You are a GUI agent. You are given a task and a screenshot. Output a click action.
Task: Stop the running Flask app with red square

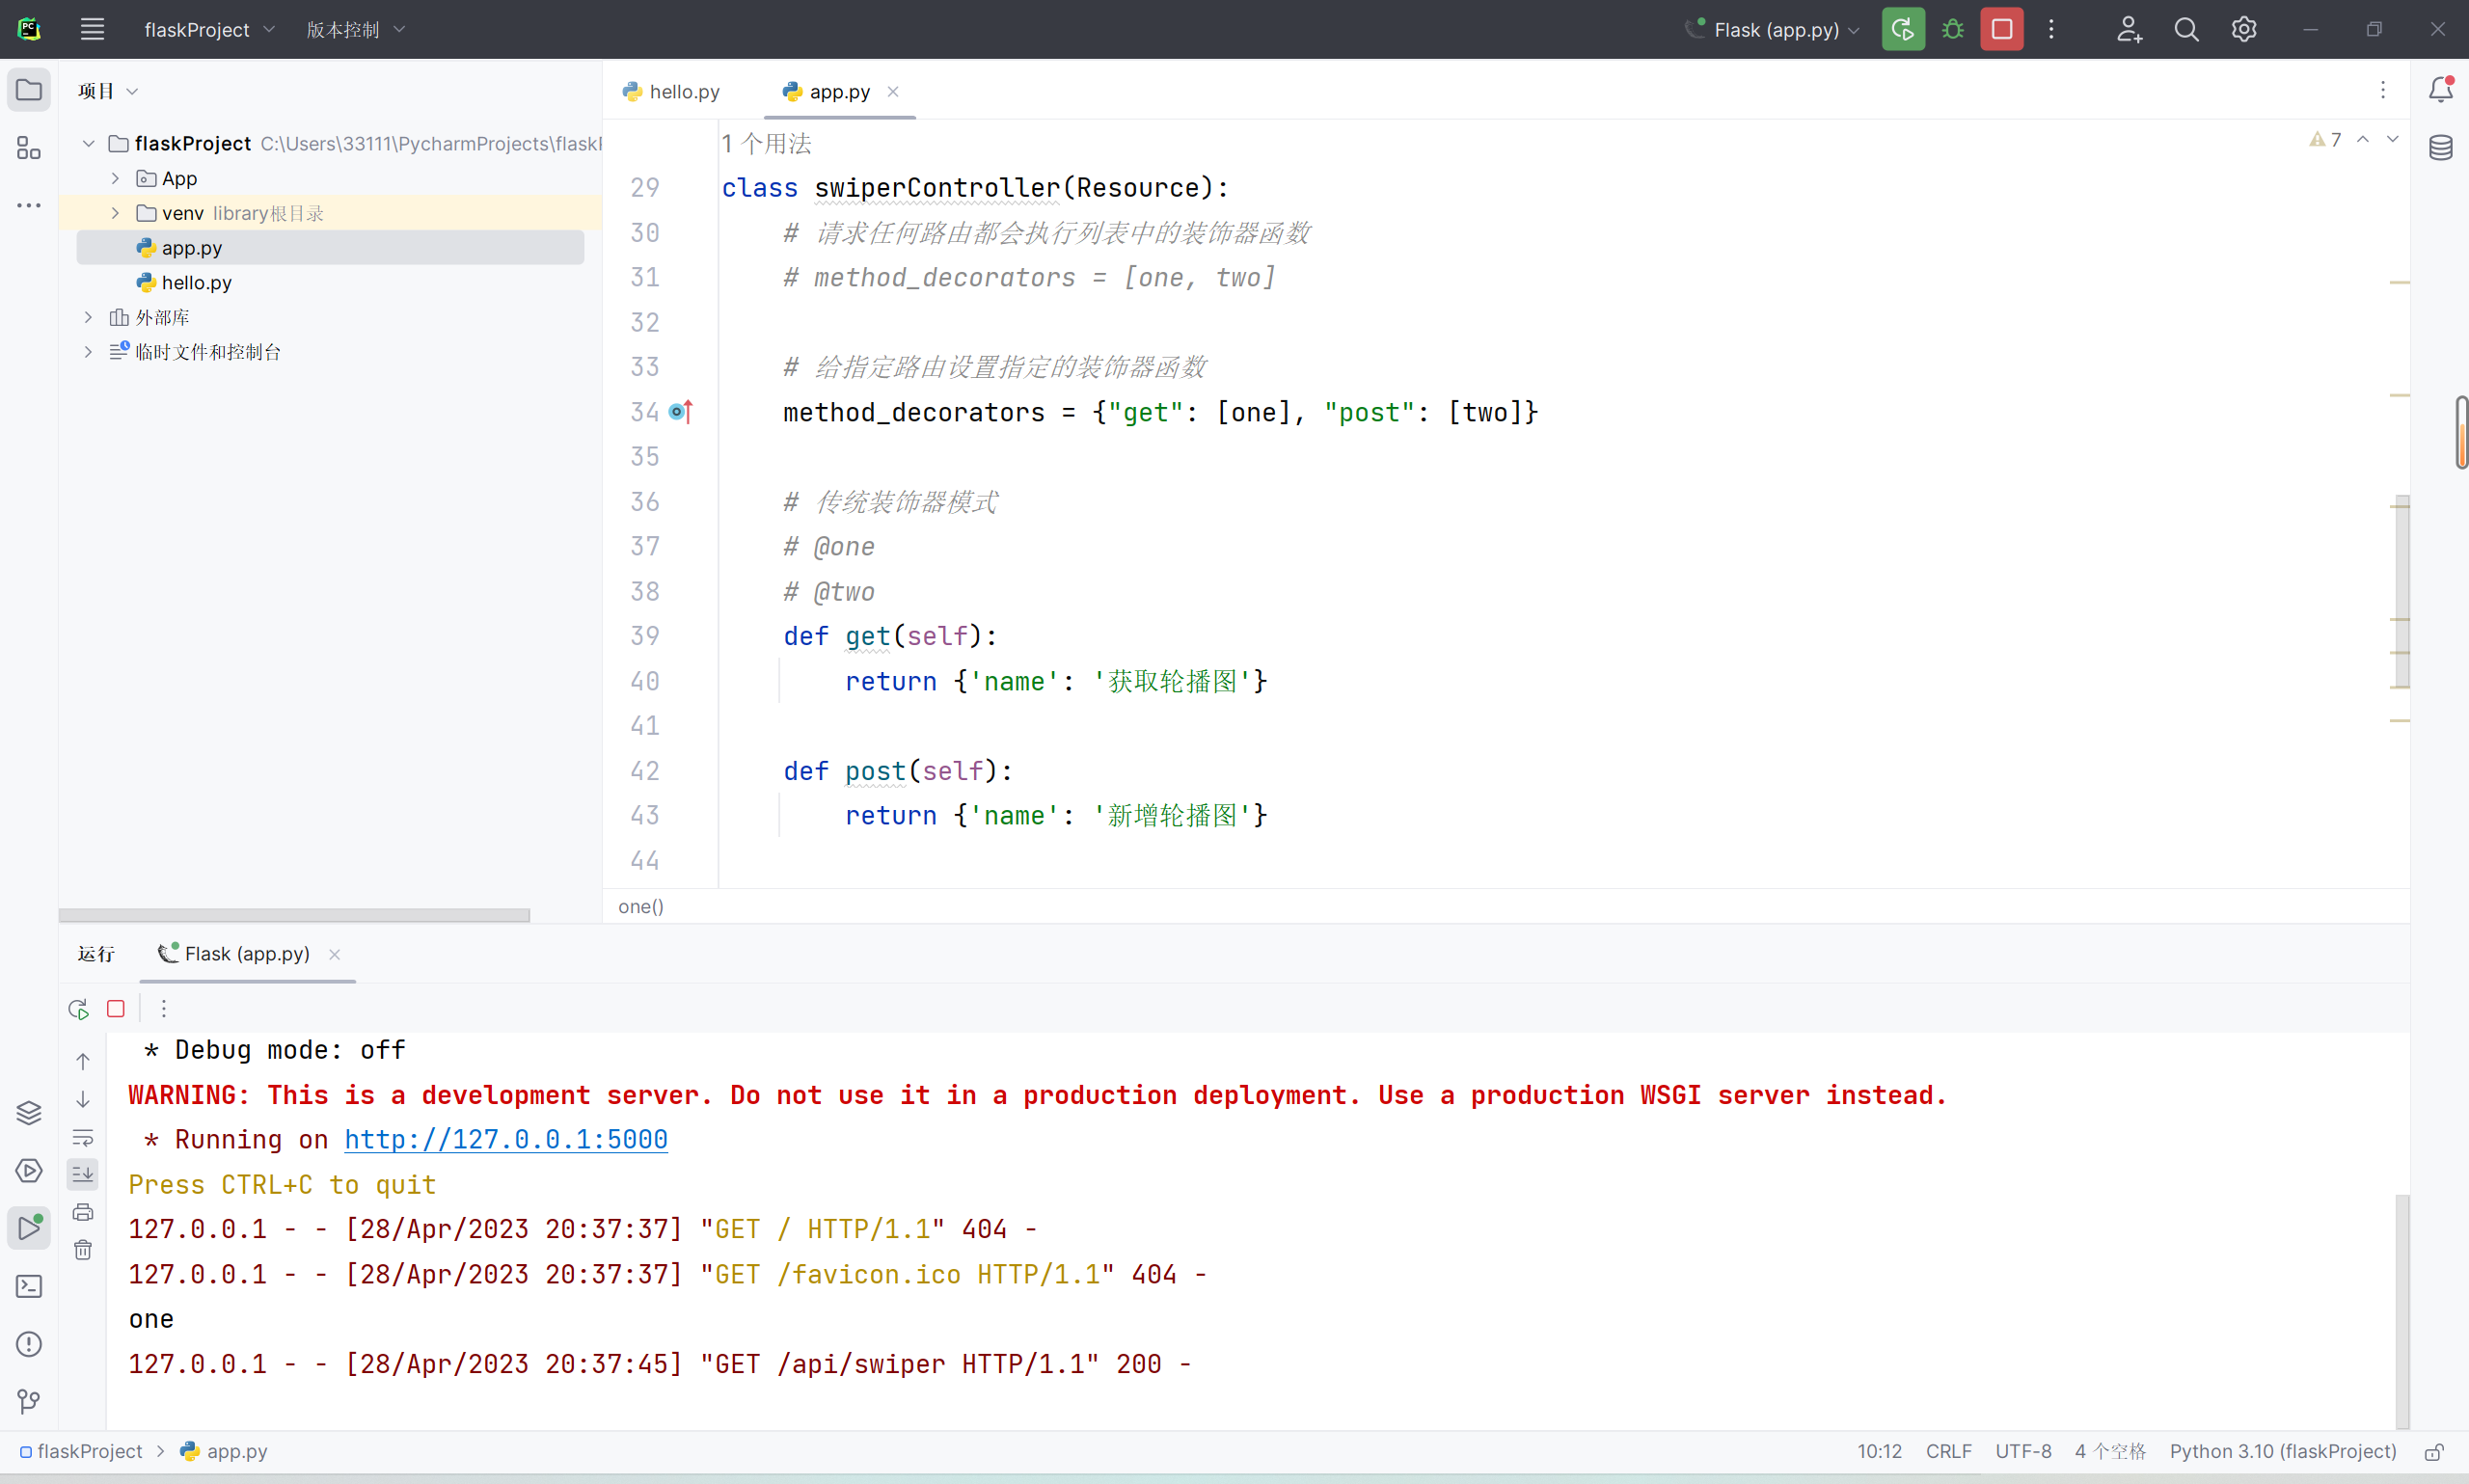(x=2002, y=30)
